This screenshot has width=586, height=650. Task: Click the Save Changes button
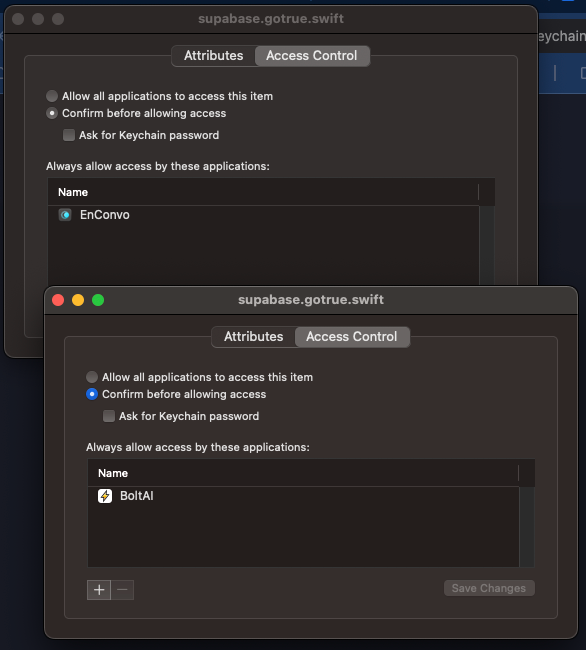coord(489,588)
